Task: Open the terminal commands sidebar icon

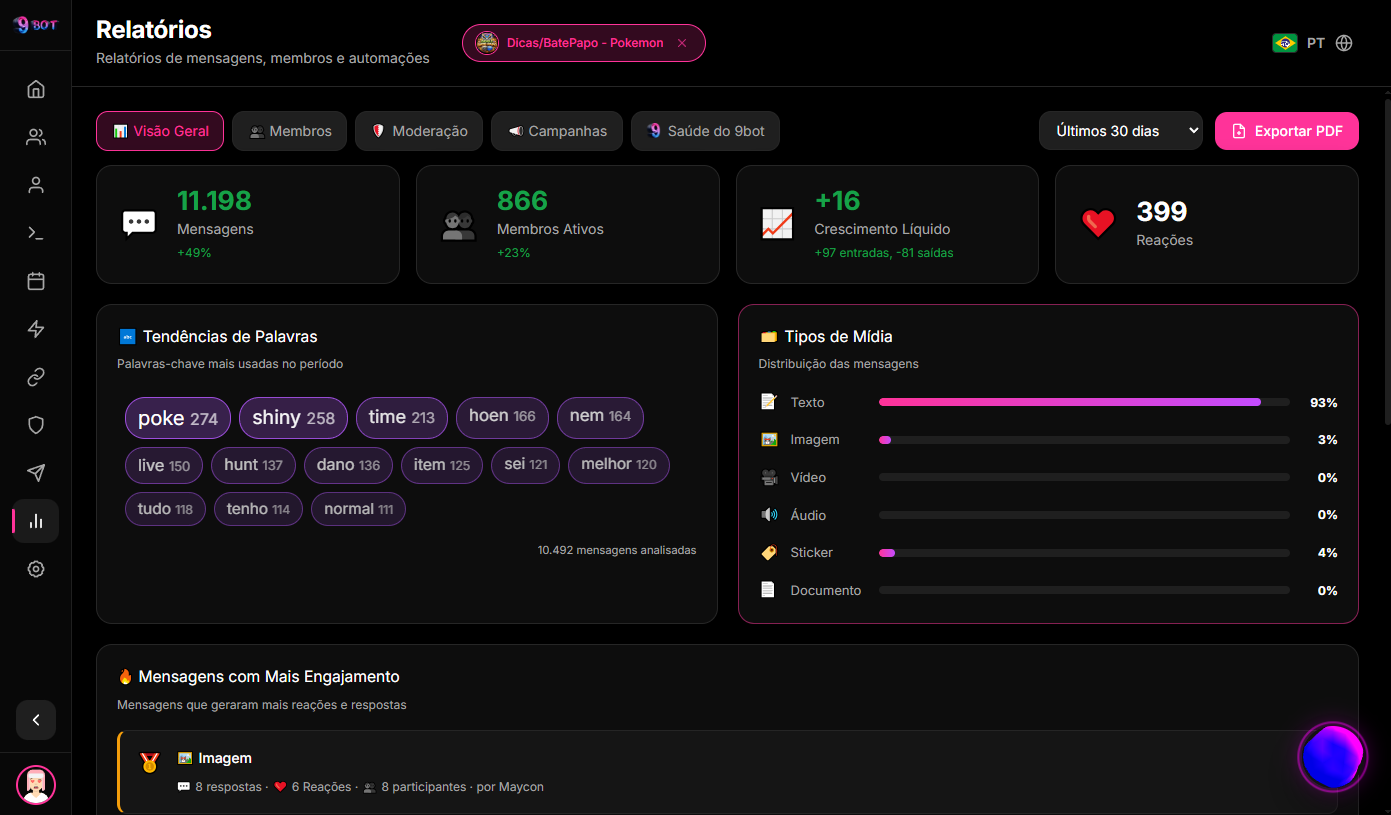Action: pos(36,233)
